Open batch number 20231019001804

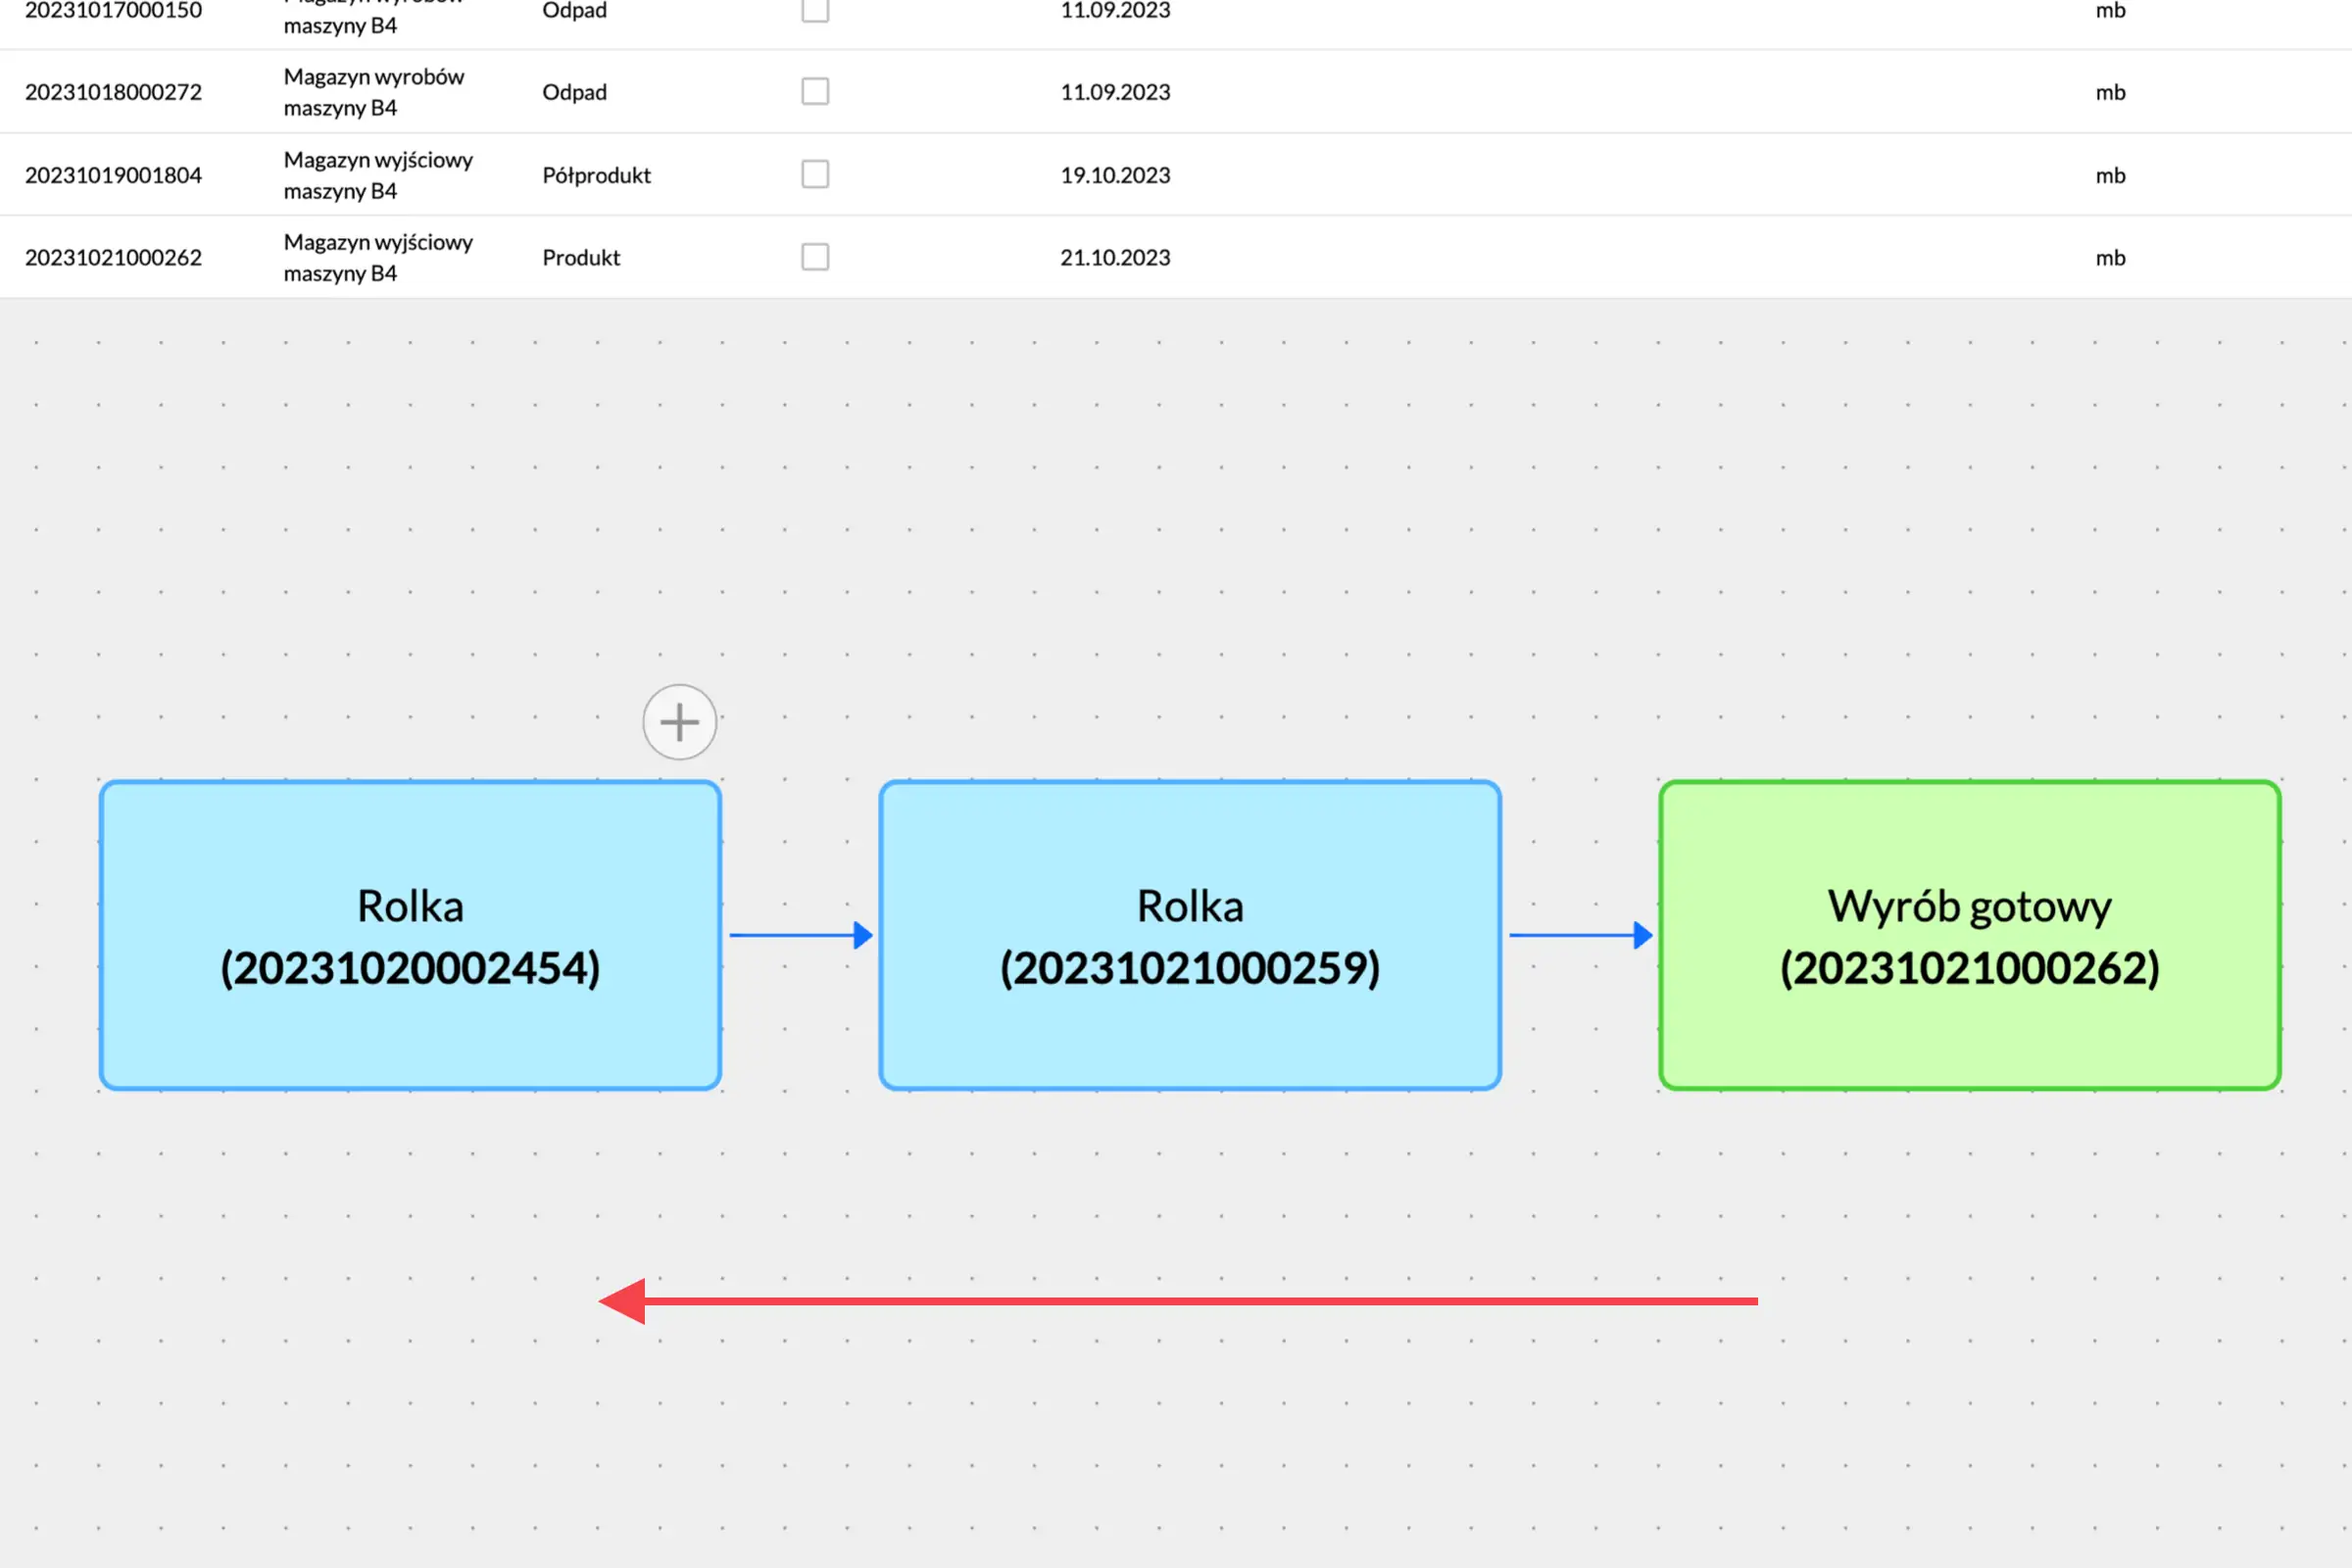click(113, 175)
